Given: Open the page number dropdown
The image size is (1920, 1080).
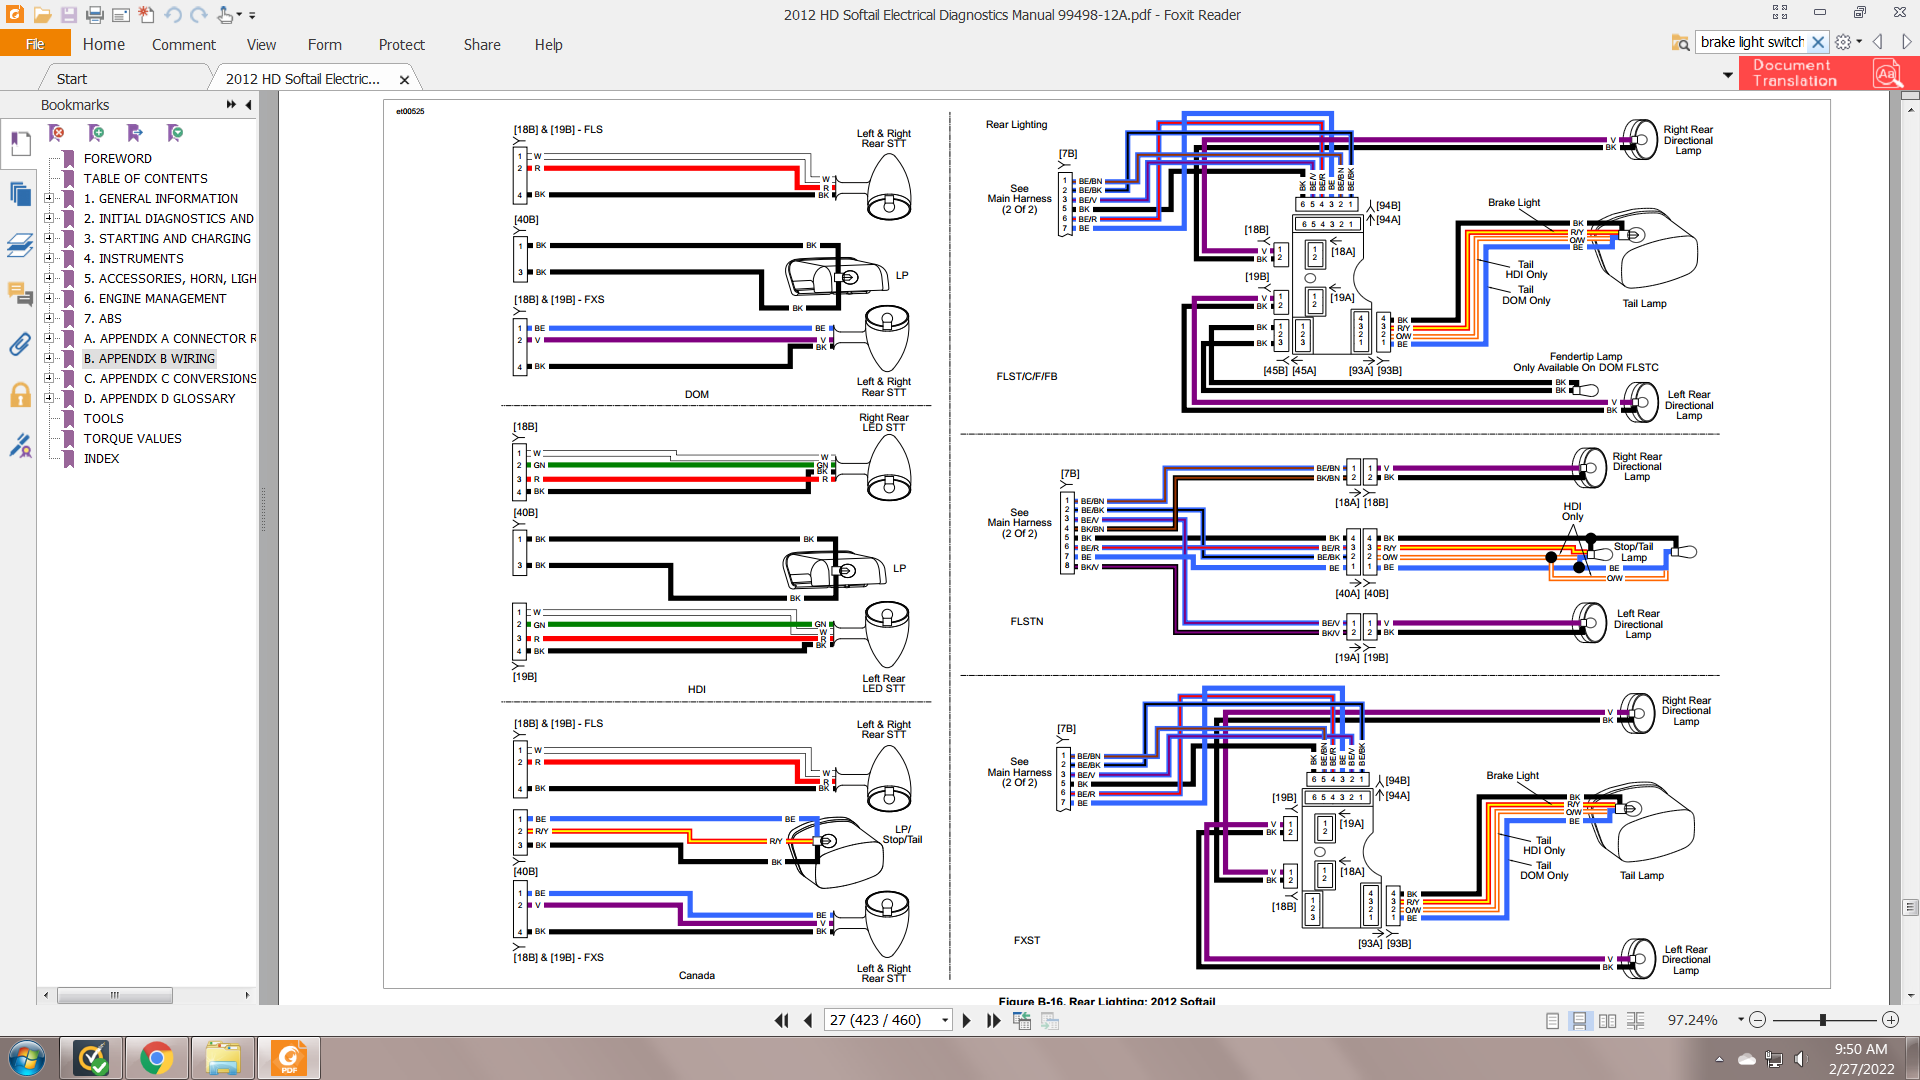Looking at the screenshot, I should [944, 1020].
